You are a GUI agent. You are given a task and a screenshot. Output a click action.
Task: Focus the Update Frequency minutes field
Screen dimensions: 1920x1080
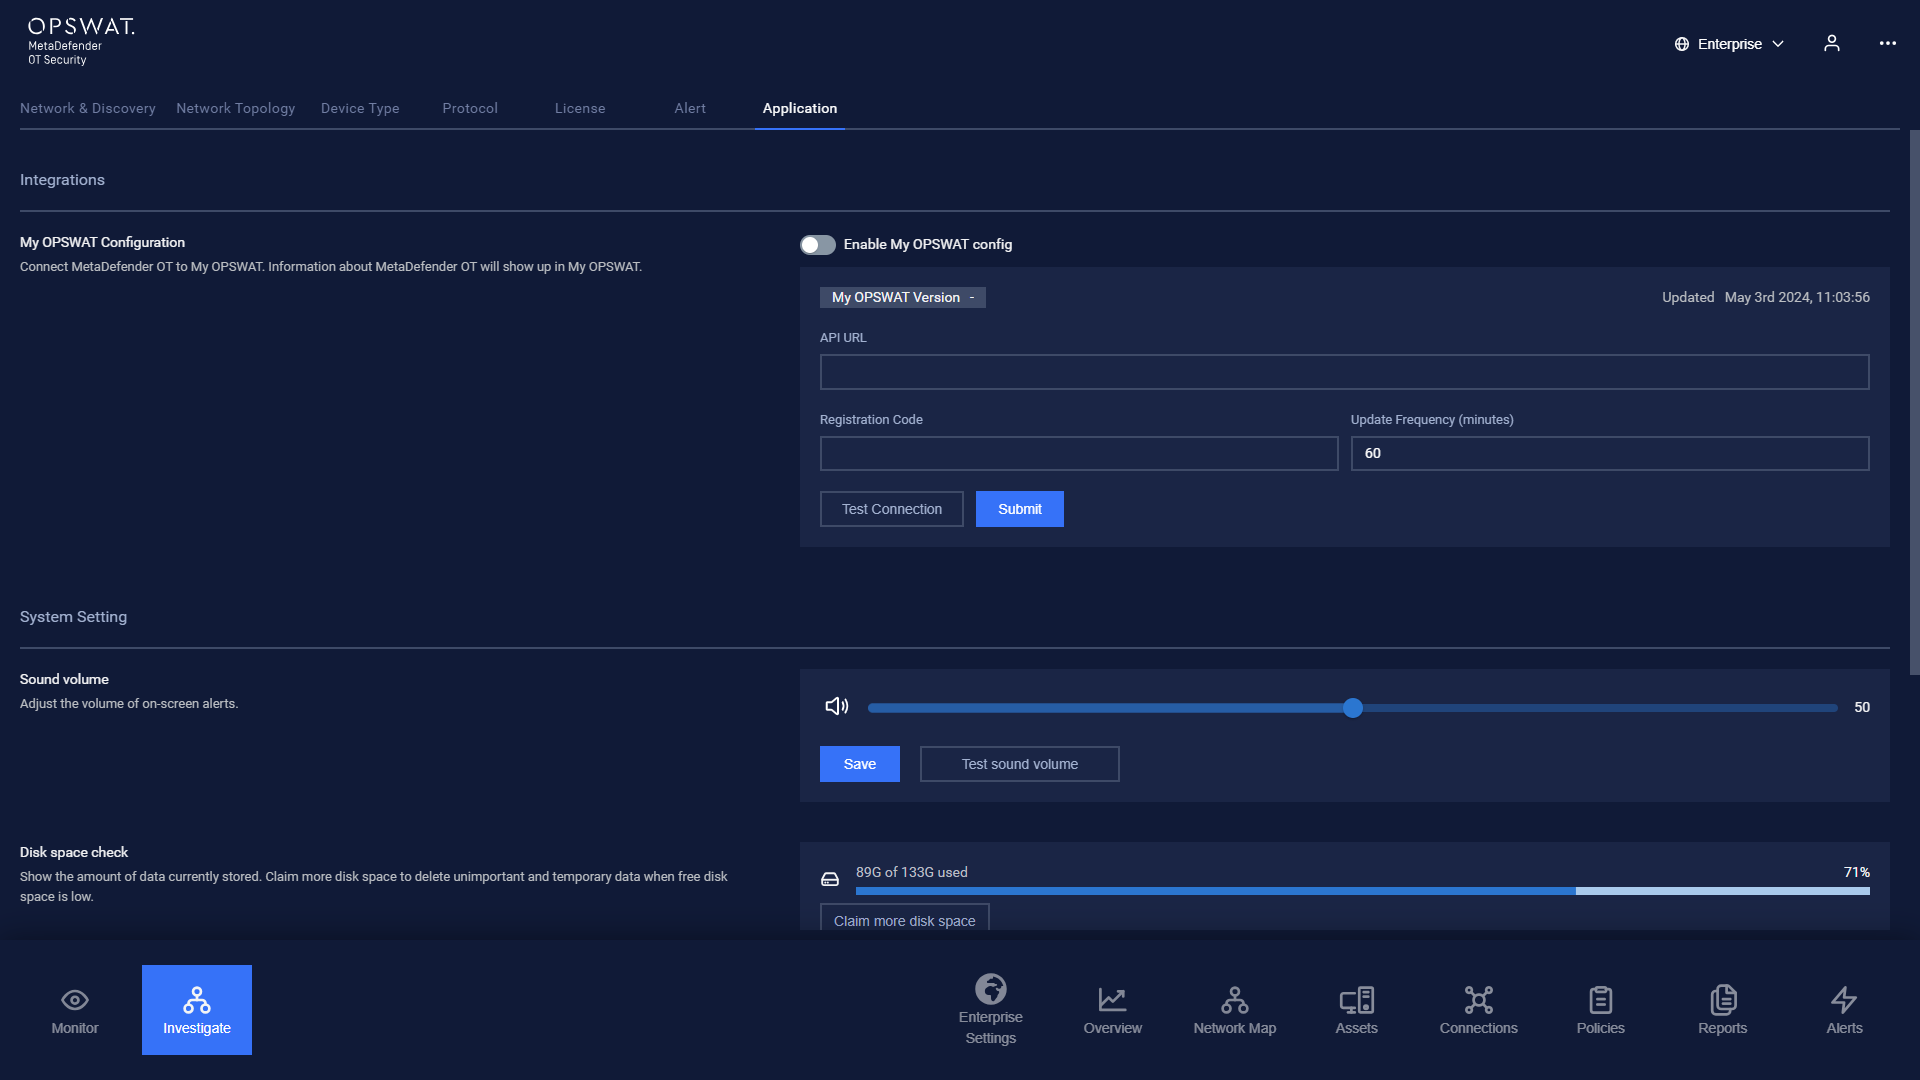tap(1610, 453)
